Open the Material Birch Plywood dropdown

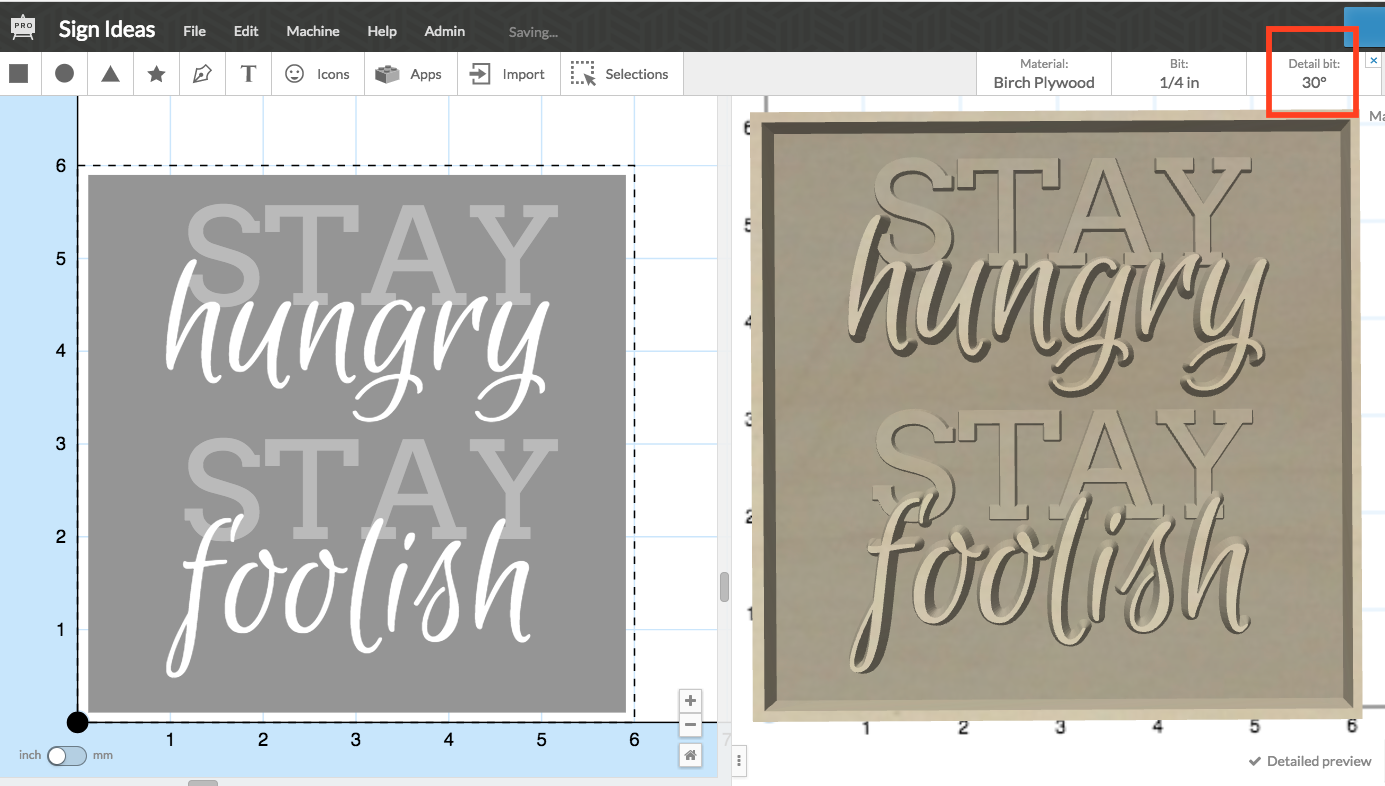point(1043,74)
